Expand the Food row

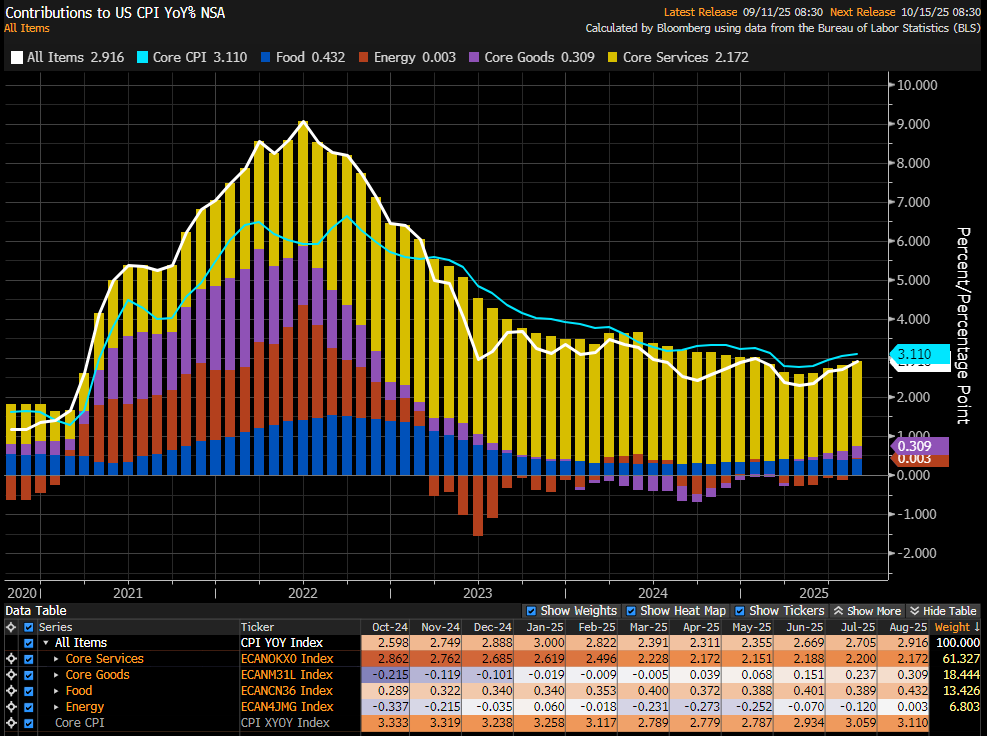(x=56, y=691)
